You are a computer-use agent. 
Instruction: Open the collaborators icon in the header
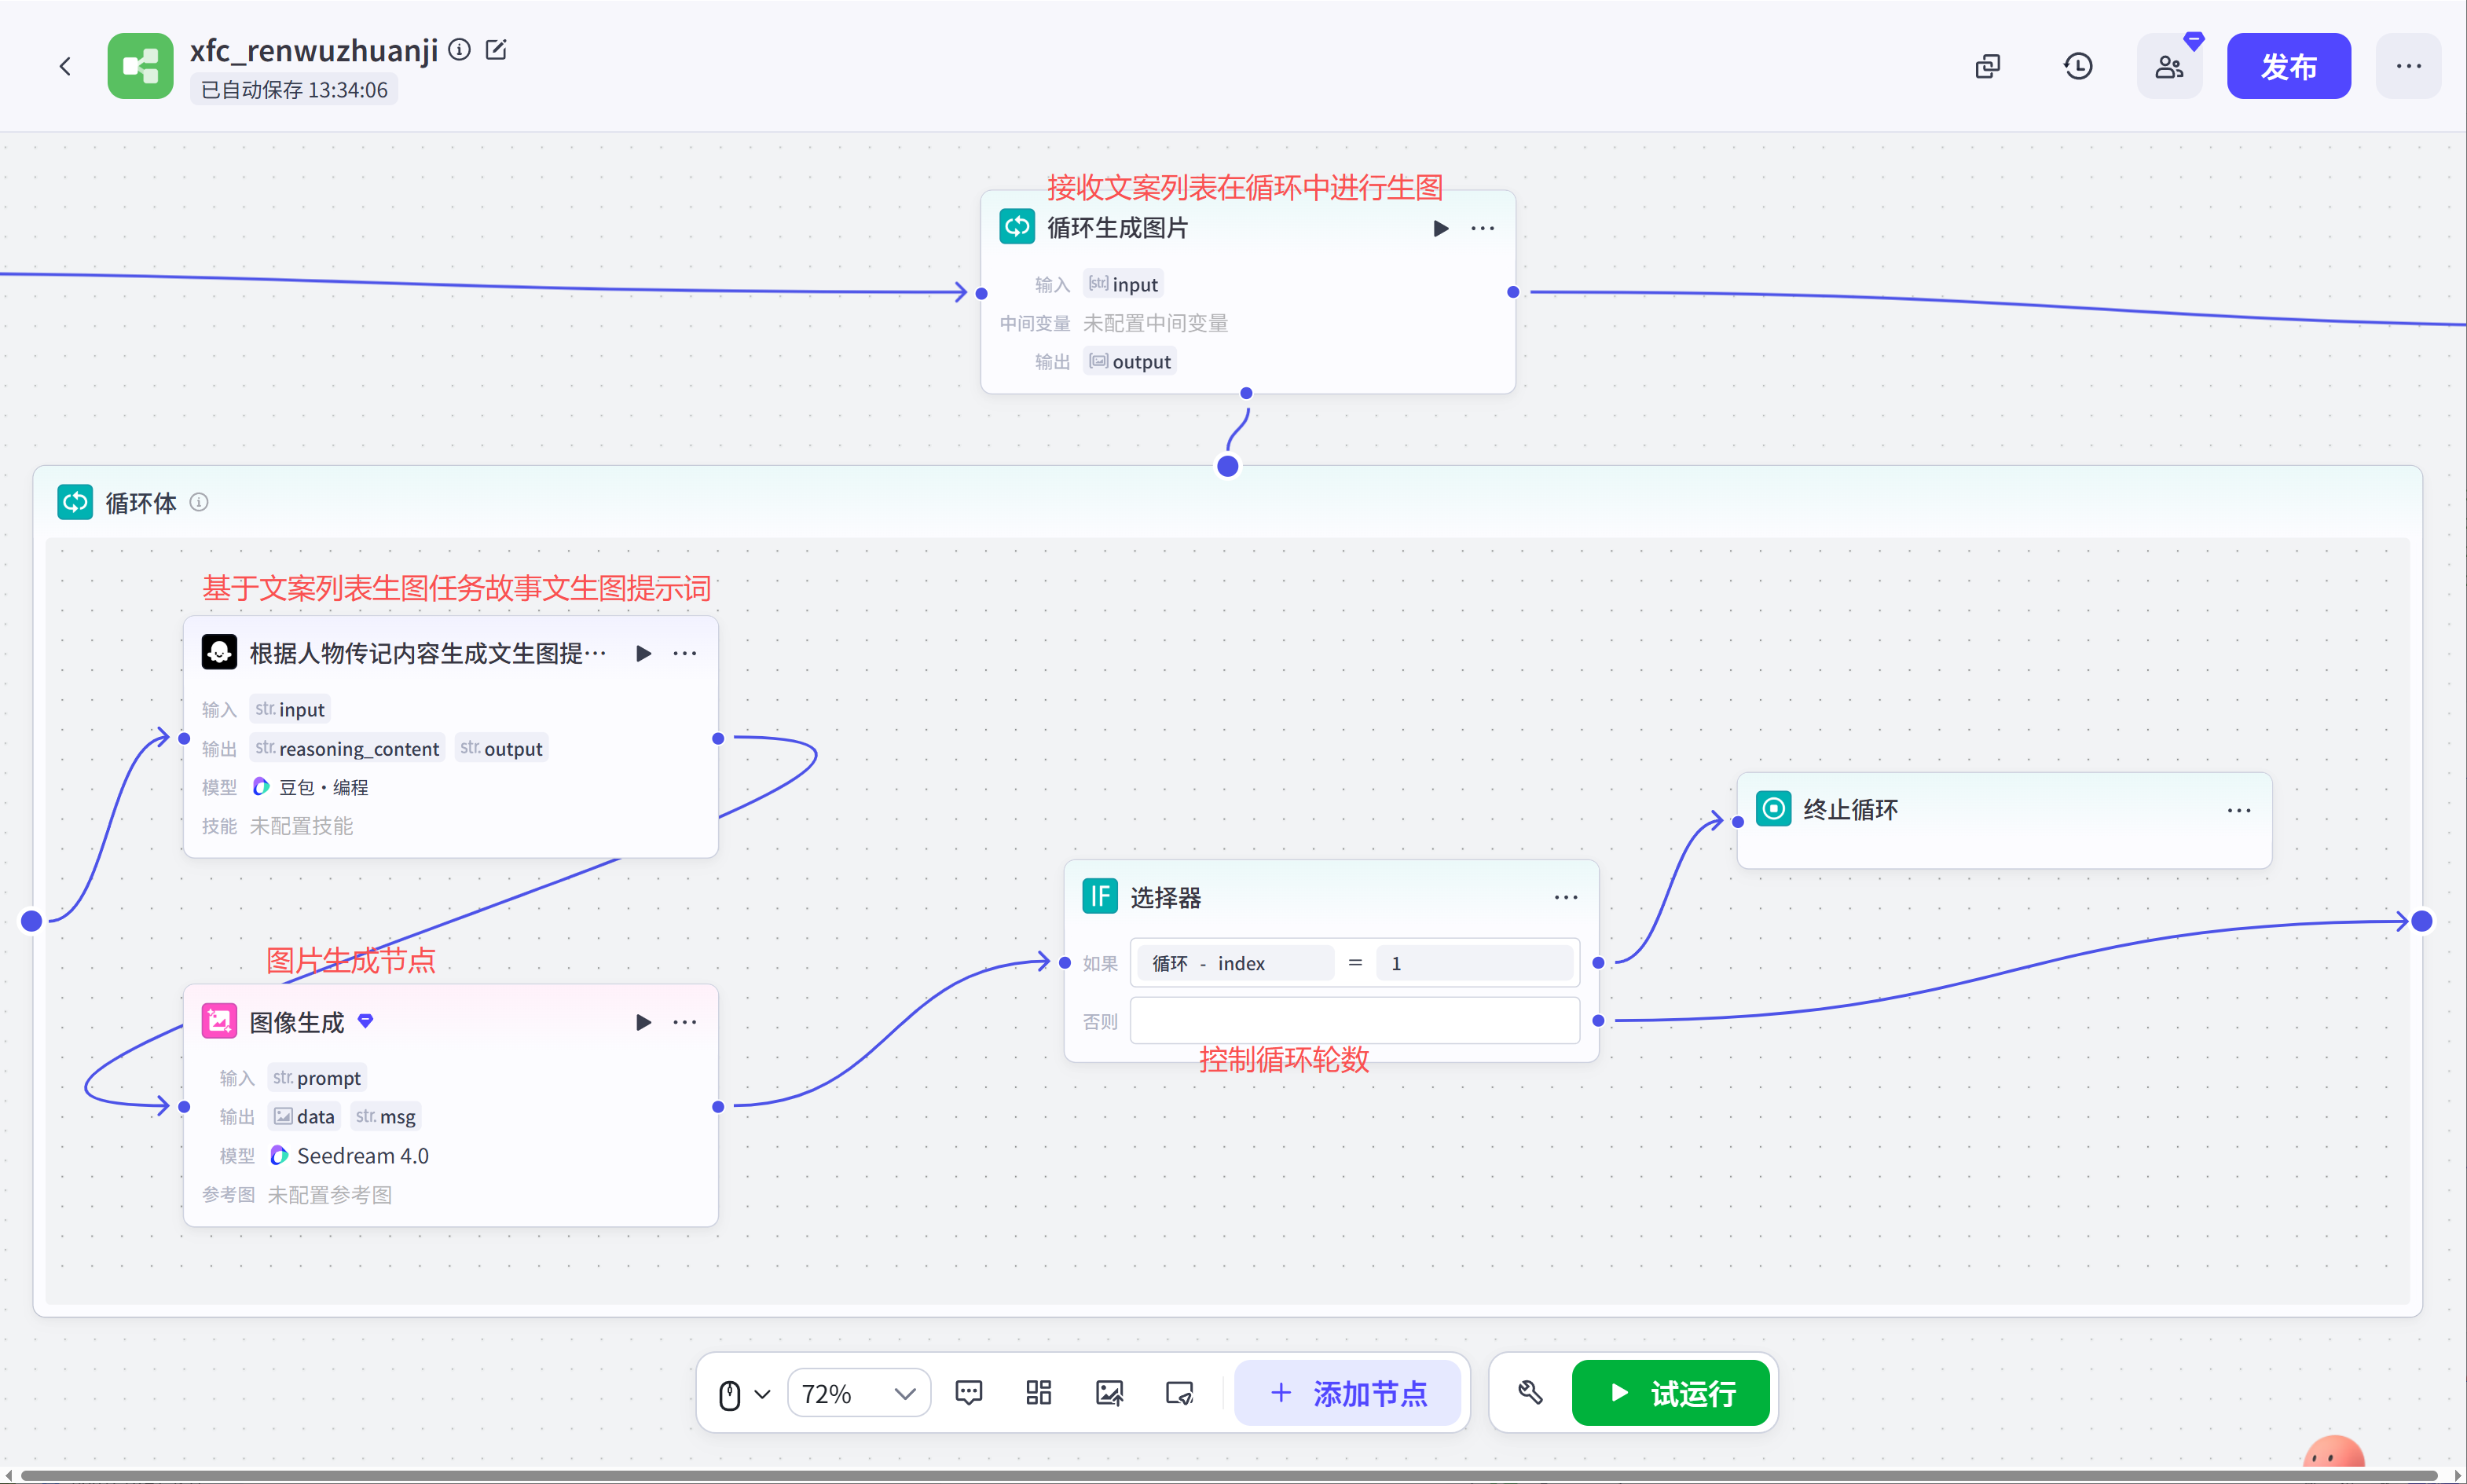(x=2168, y=66)
